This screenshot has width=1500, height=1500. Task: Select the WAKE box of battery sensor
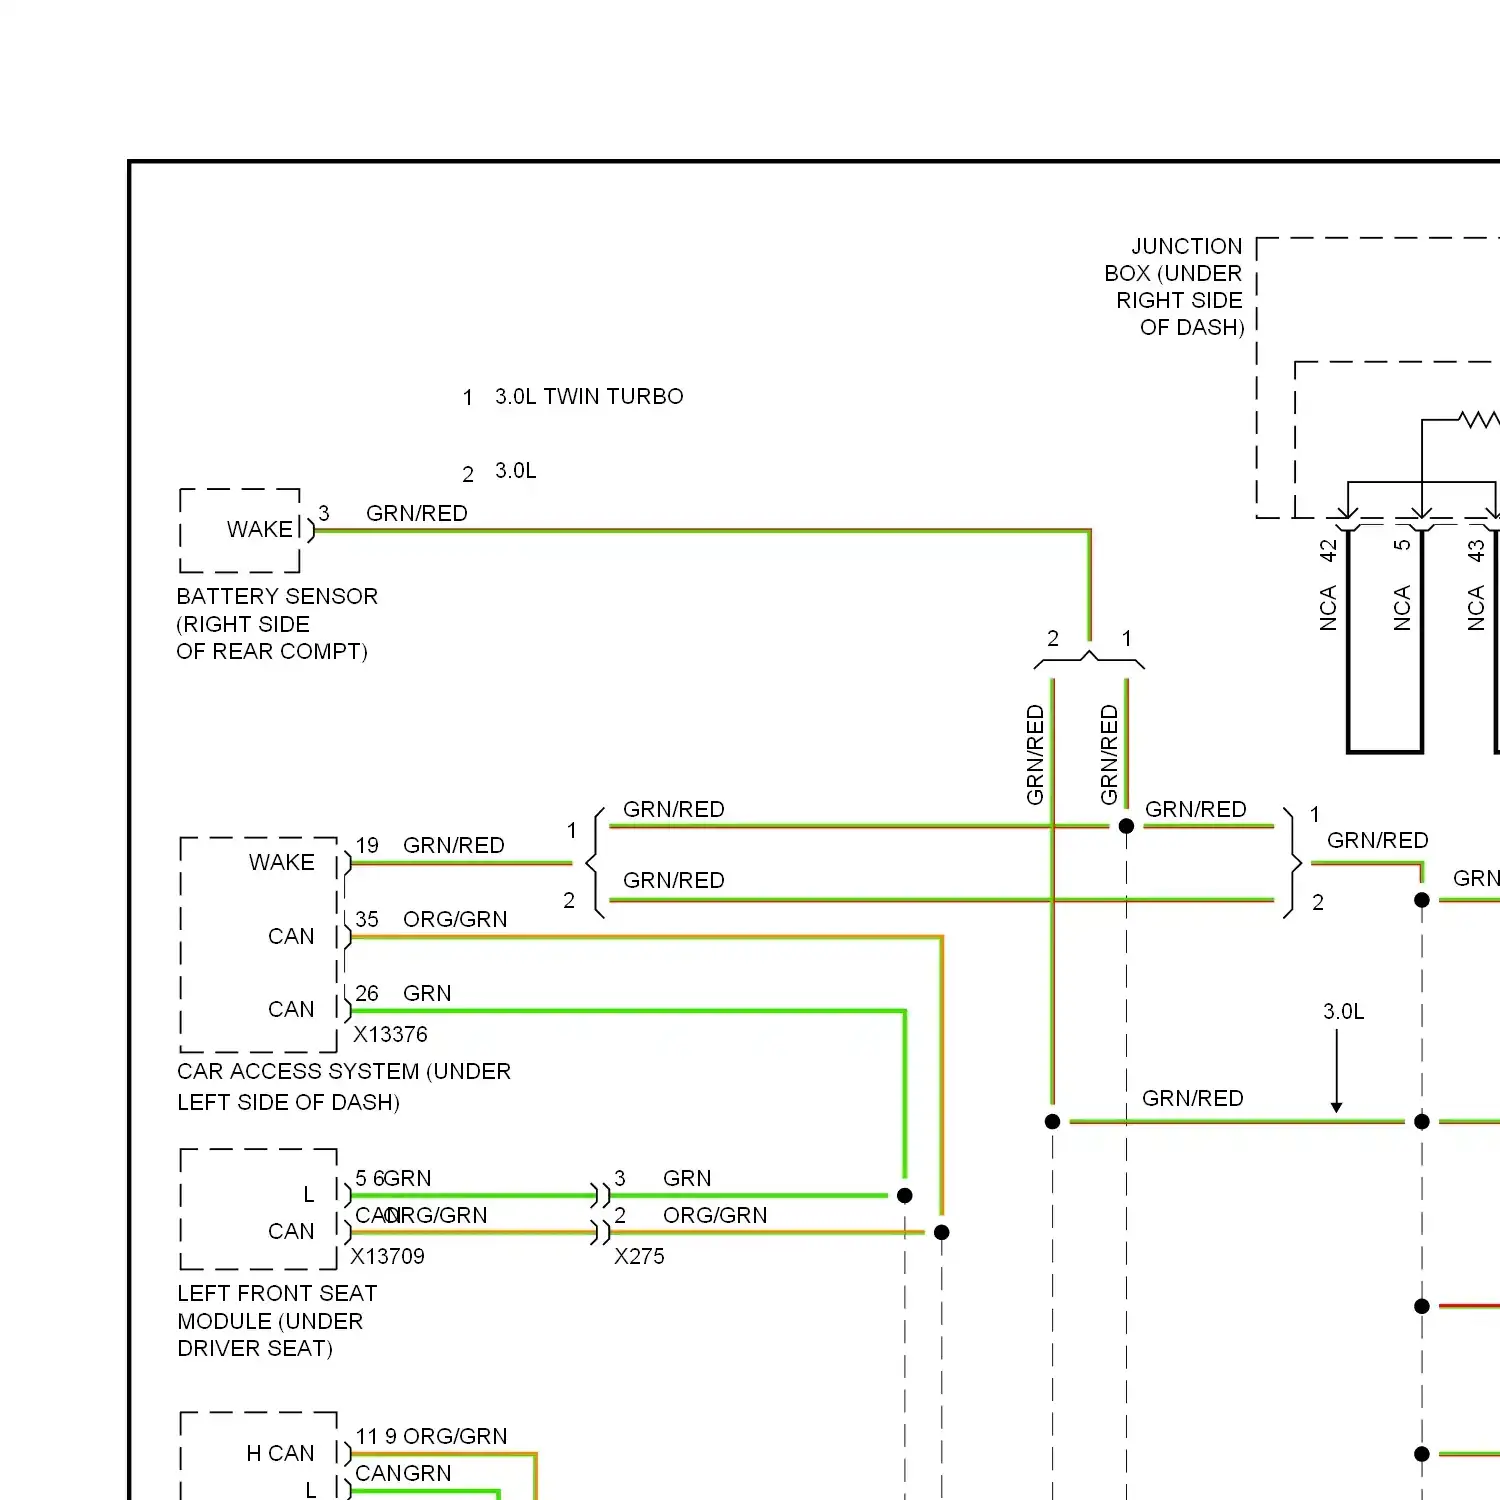coord(240,530)
